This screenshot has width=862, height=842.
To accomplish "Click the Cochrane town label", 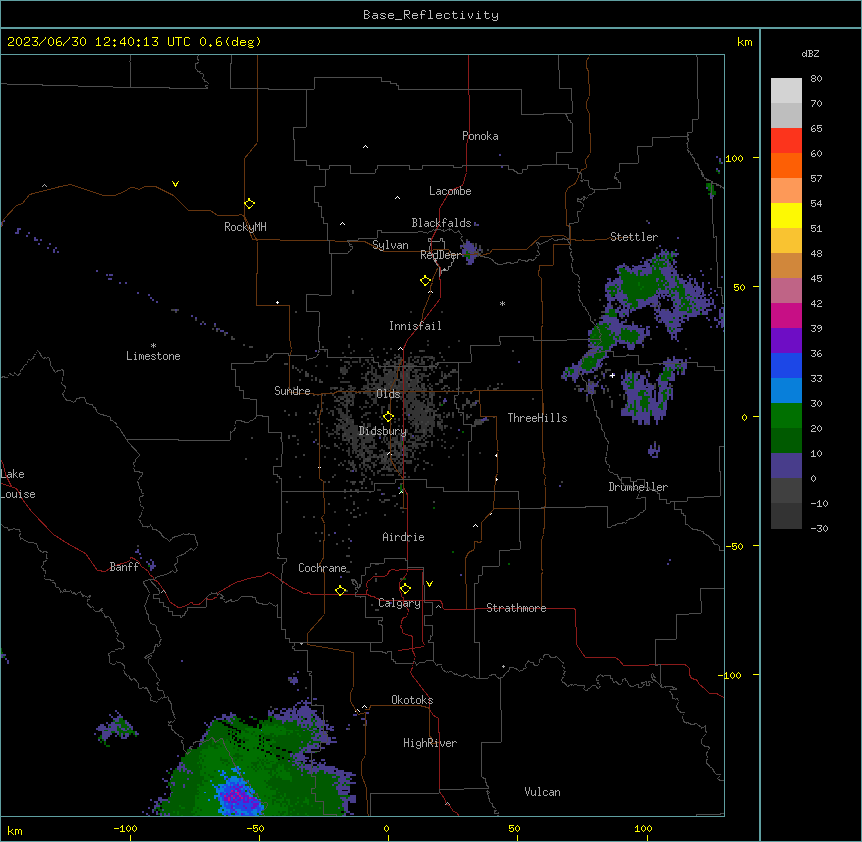I will click(322, 568).
